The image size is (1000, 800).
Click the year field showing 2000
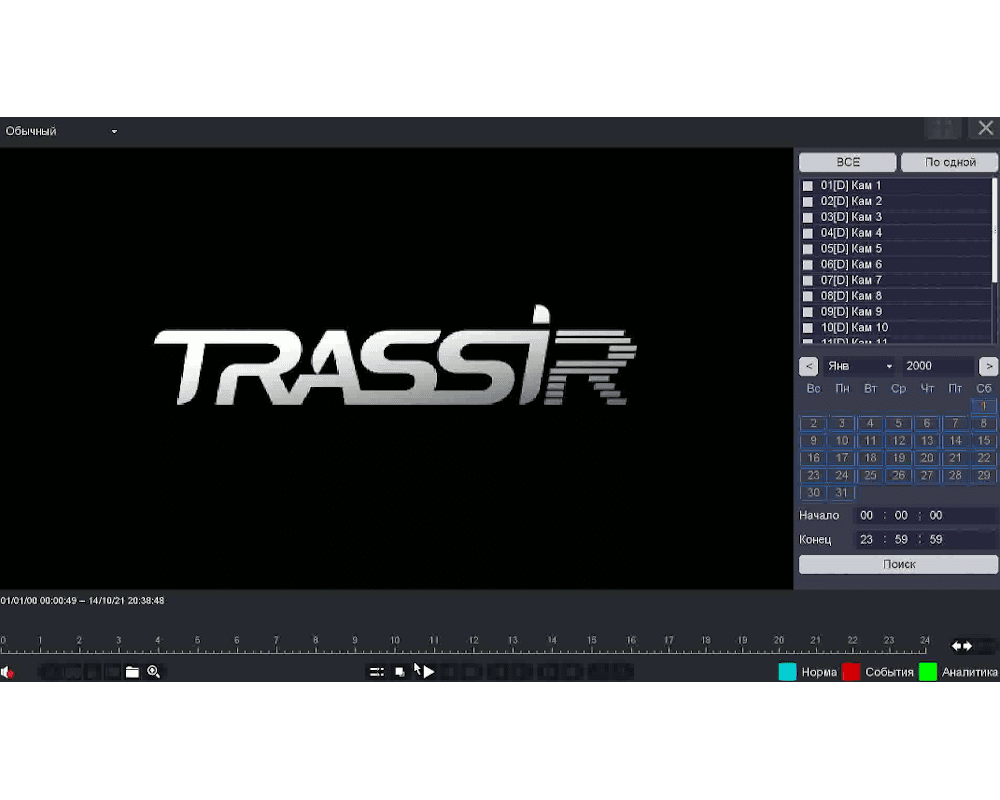(x=938, y=366)
